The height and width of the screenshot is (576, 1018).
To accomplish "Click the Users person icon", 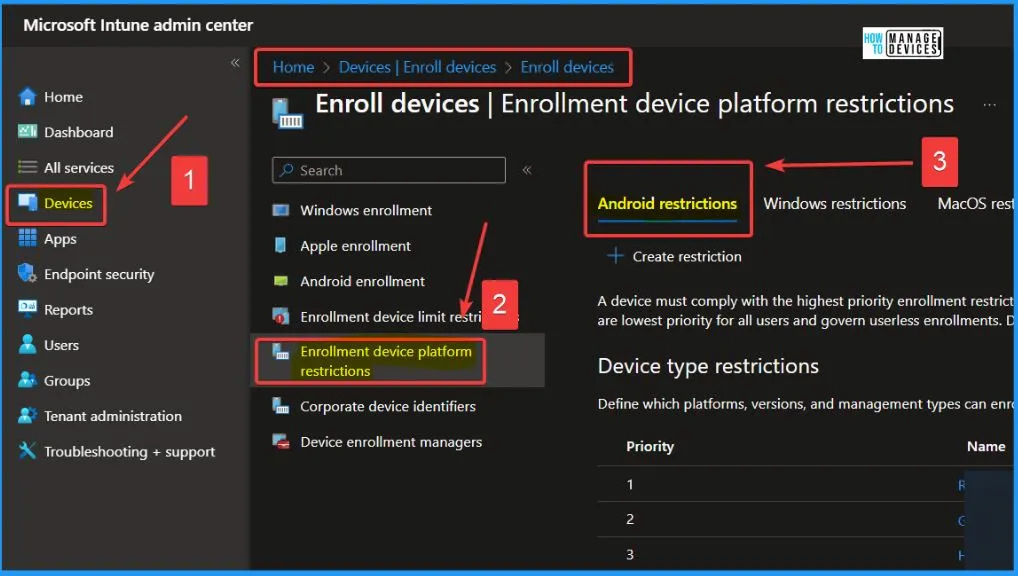I will 27,345.
